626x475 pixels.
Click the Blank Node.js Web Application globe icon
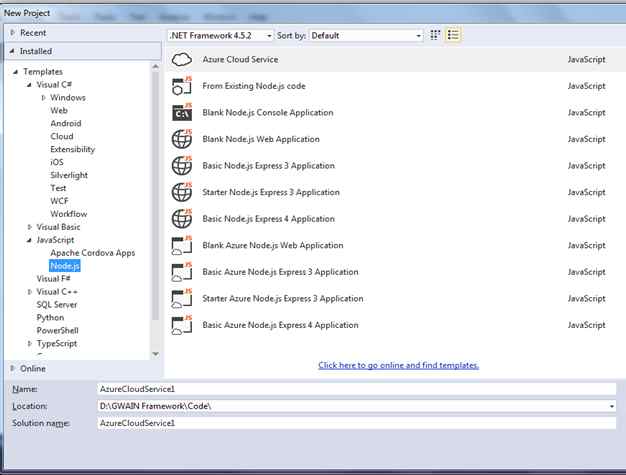pyautogui.click(x=182, y=139)
